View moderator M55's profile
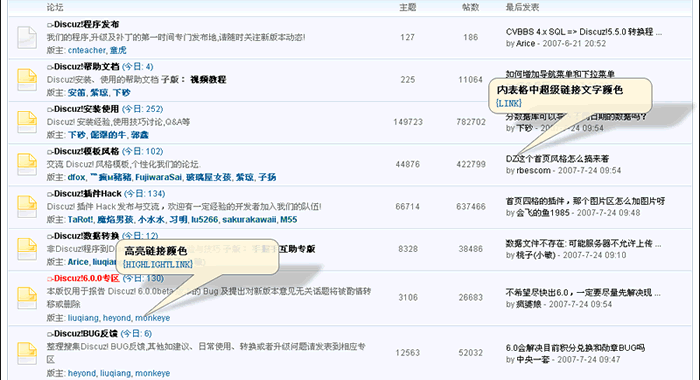Image resolution: width=700 pixels, height=380 pixels. click(288, 220)
